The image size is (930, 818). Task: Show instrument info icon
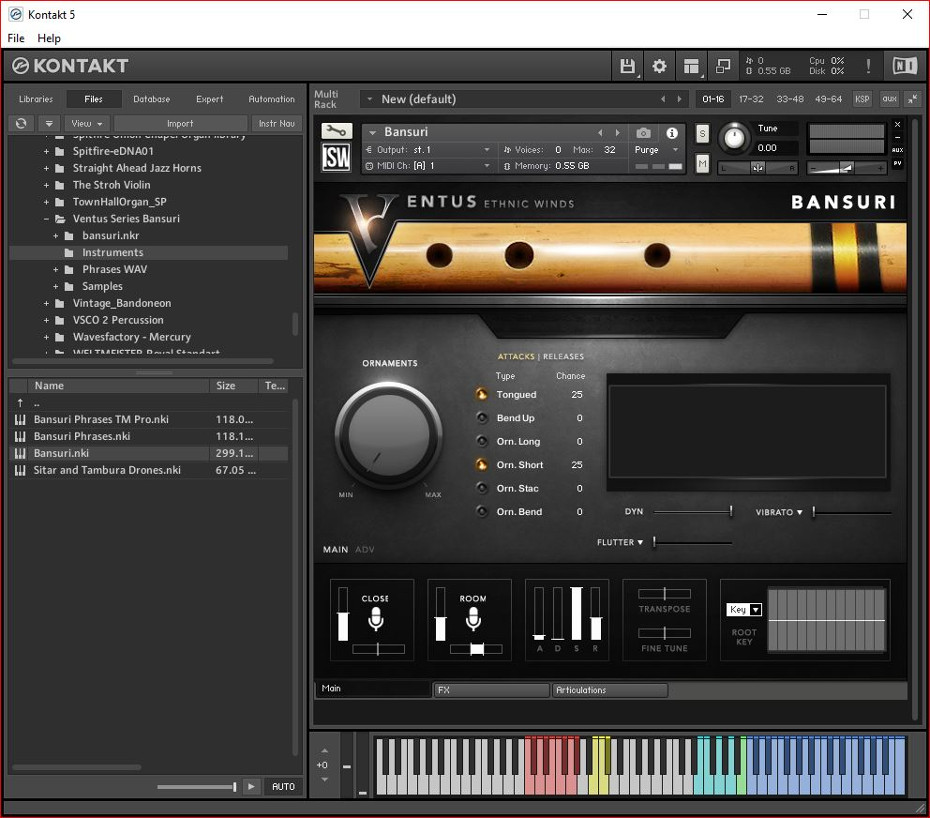point(672,133)
